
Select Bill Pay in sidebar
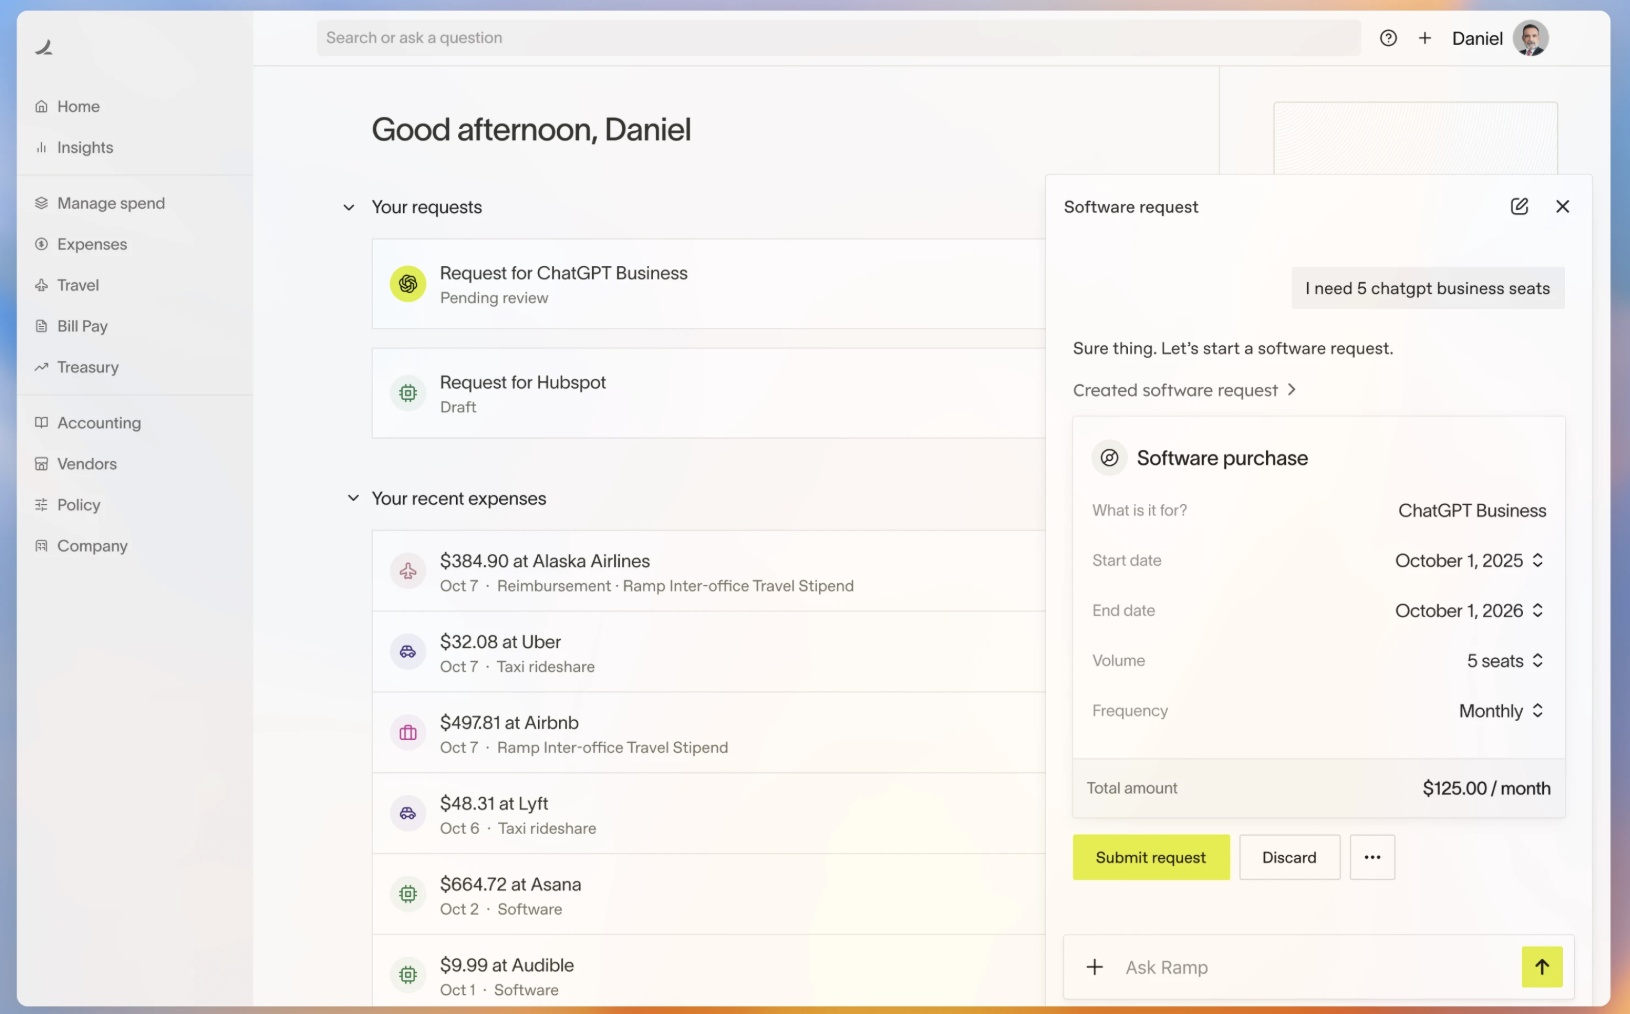coord(71,327)
